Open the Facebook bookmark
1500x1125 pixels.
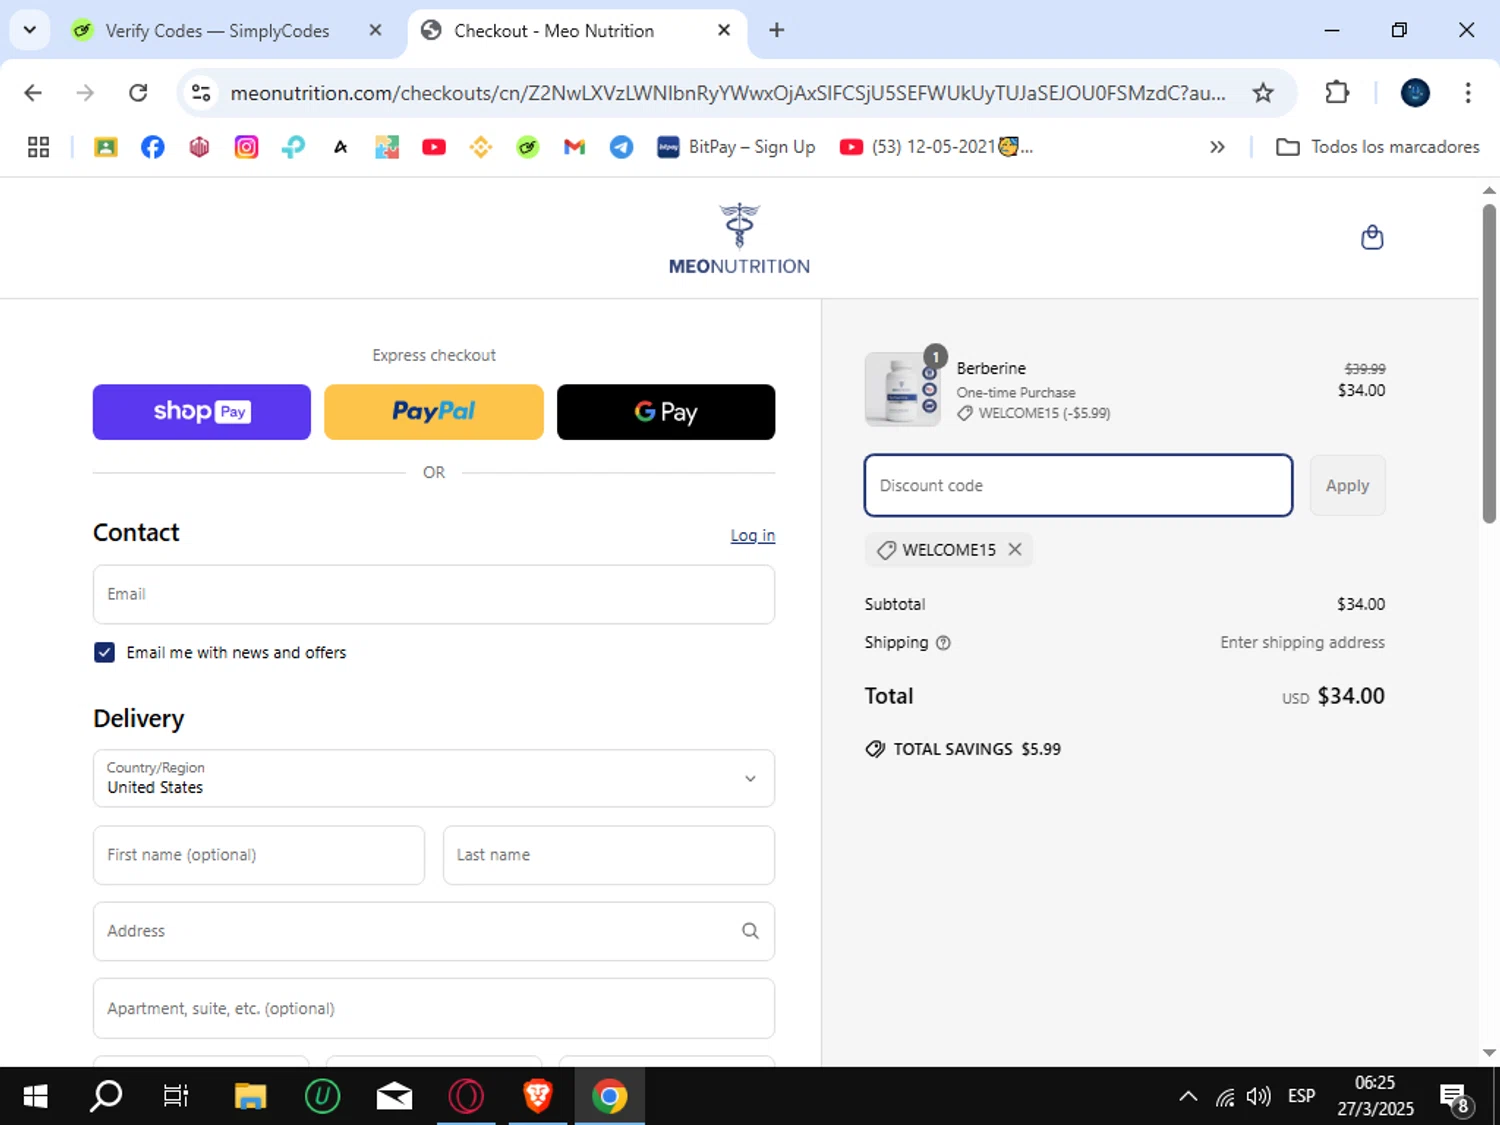(x=152, y=147)
